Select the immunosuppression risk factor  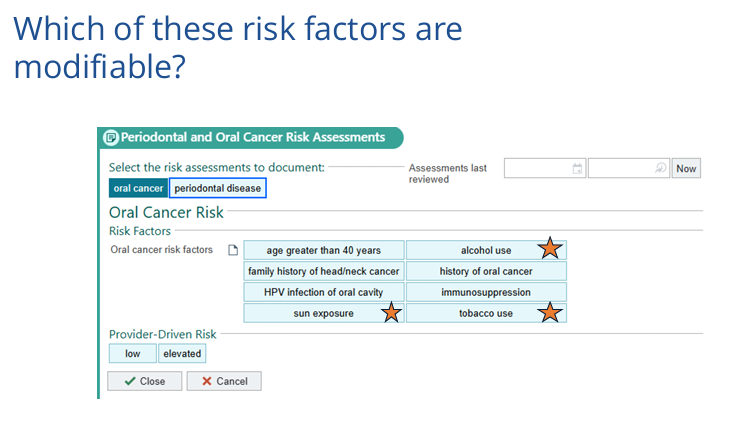[x=486, y=292]
